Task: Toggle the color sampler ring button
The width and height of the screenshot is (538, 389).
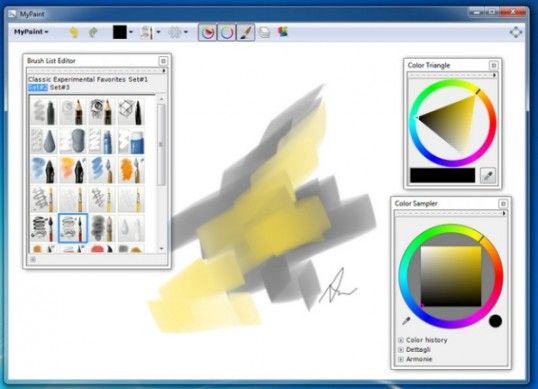Action: pos(226,32)
